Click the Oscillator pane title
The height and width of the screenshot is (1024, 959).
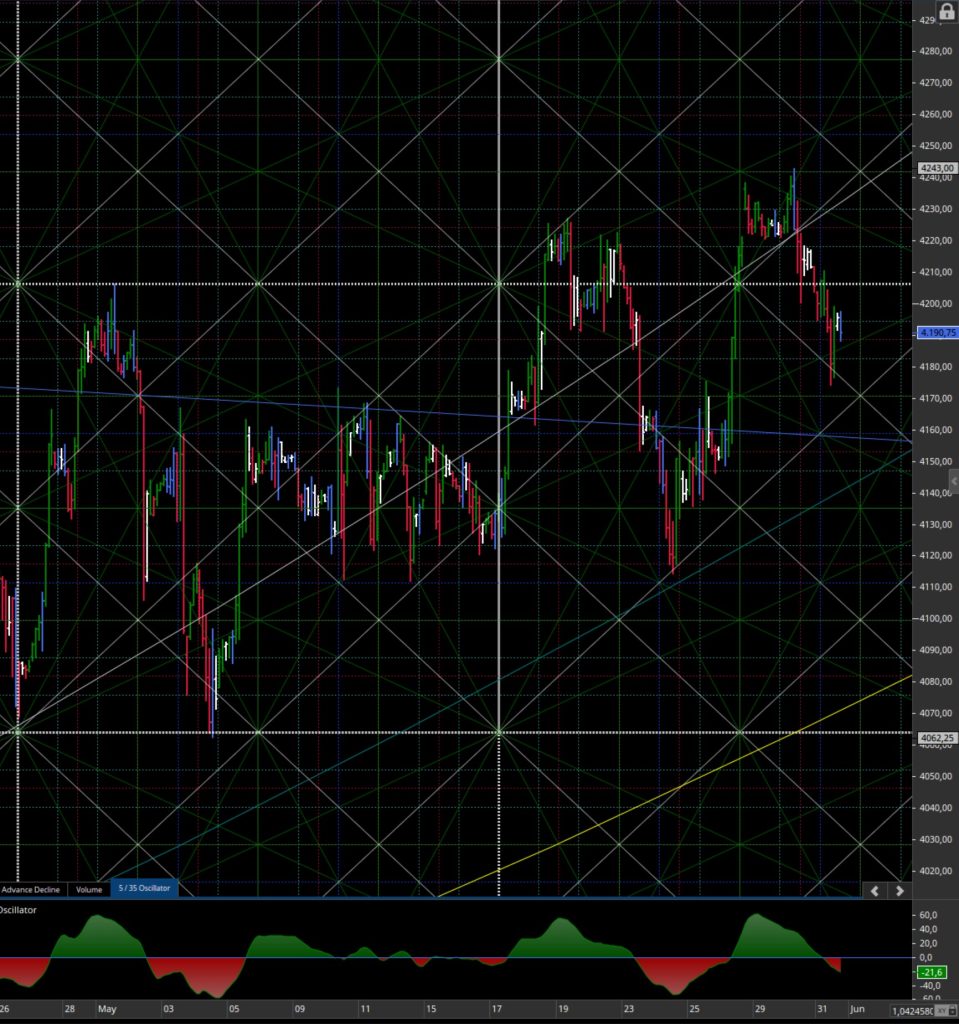tap(18, 910)
